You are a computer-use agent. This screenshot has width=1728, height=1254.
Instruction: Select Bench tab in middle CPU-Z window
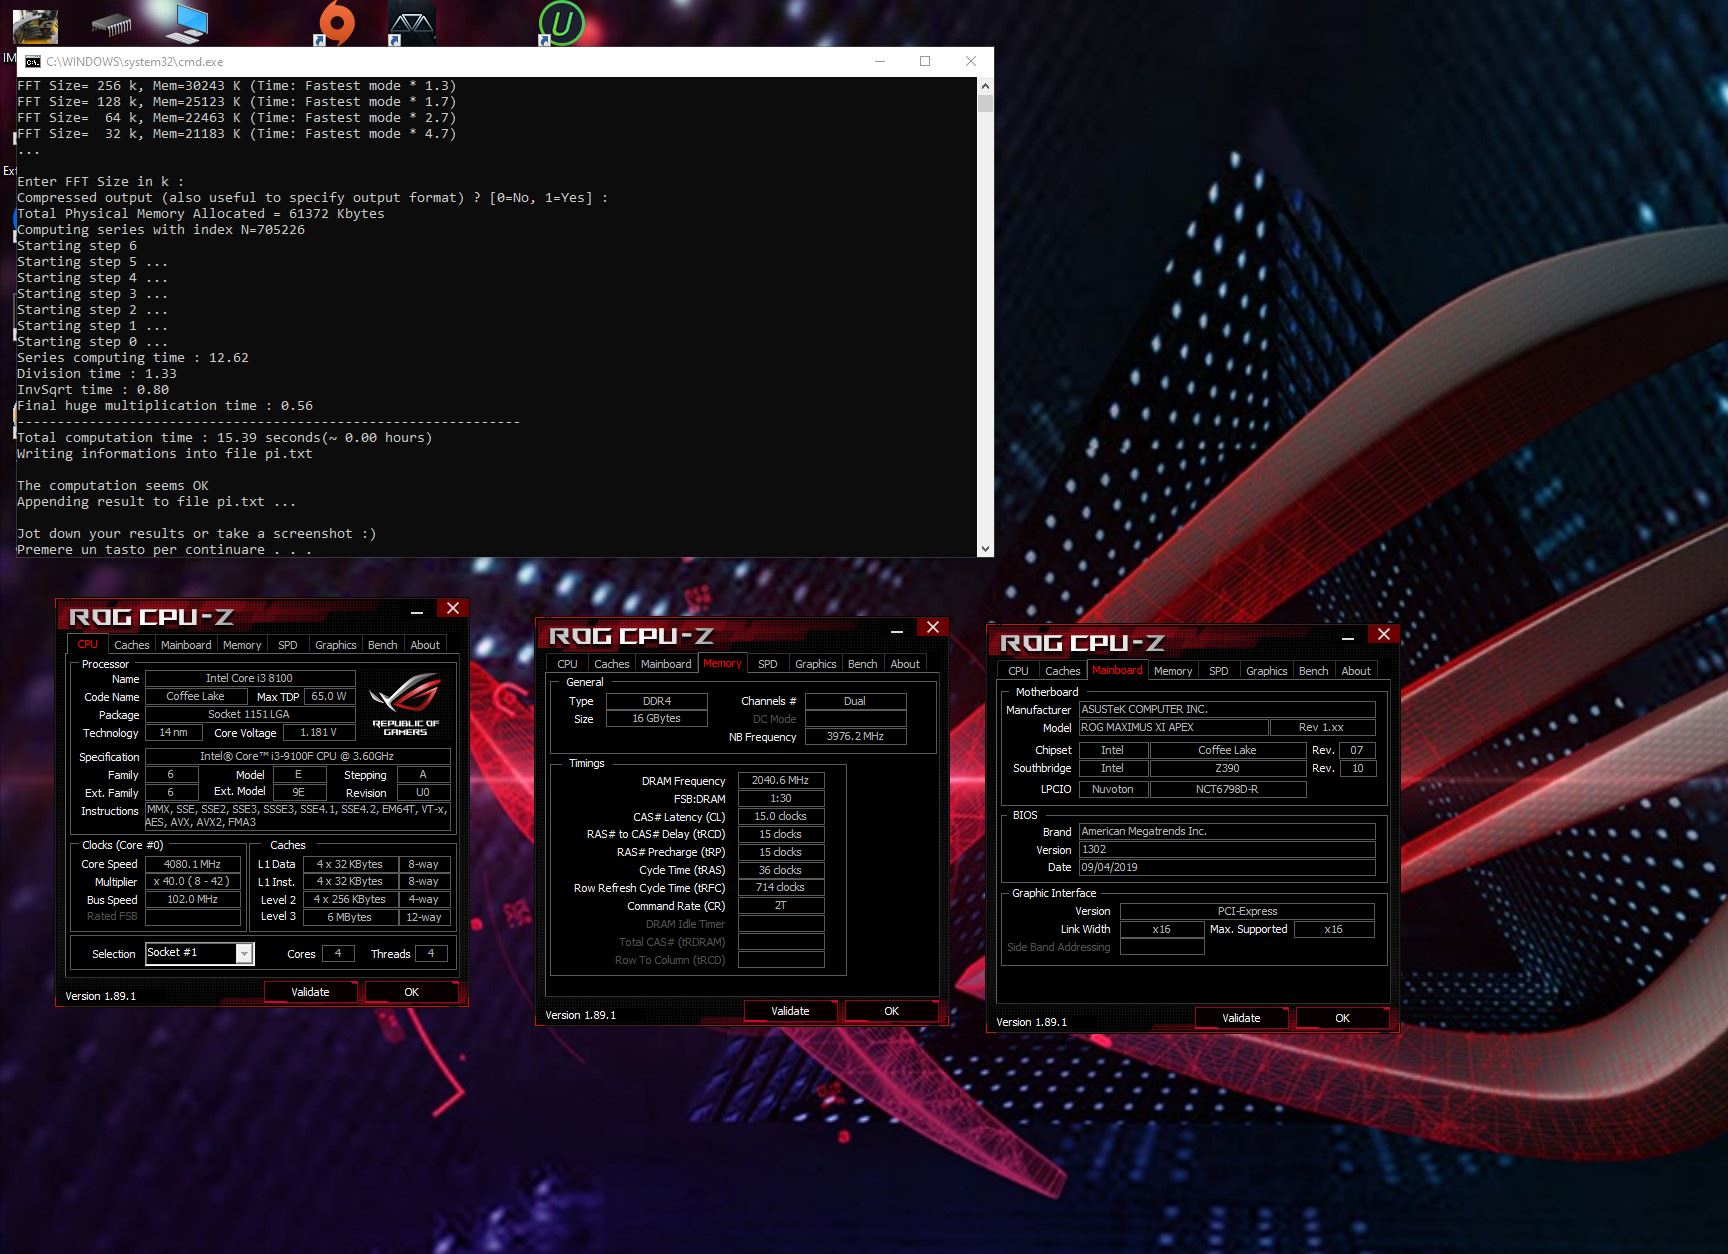tap(863, 664)
